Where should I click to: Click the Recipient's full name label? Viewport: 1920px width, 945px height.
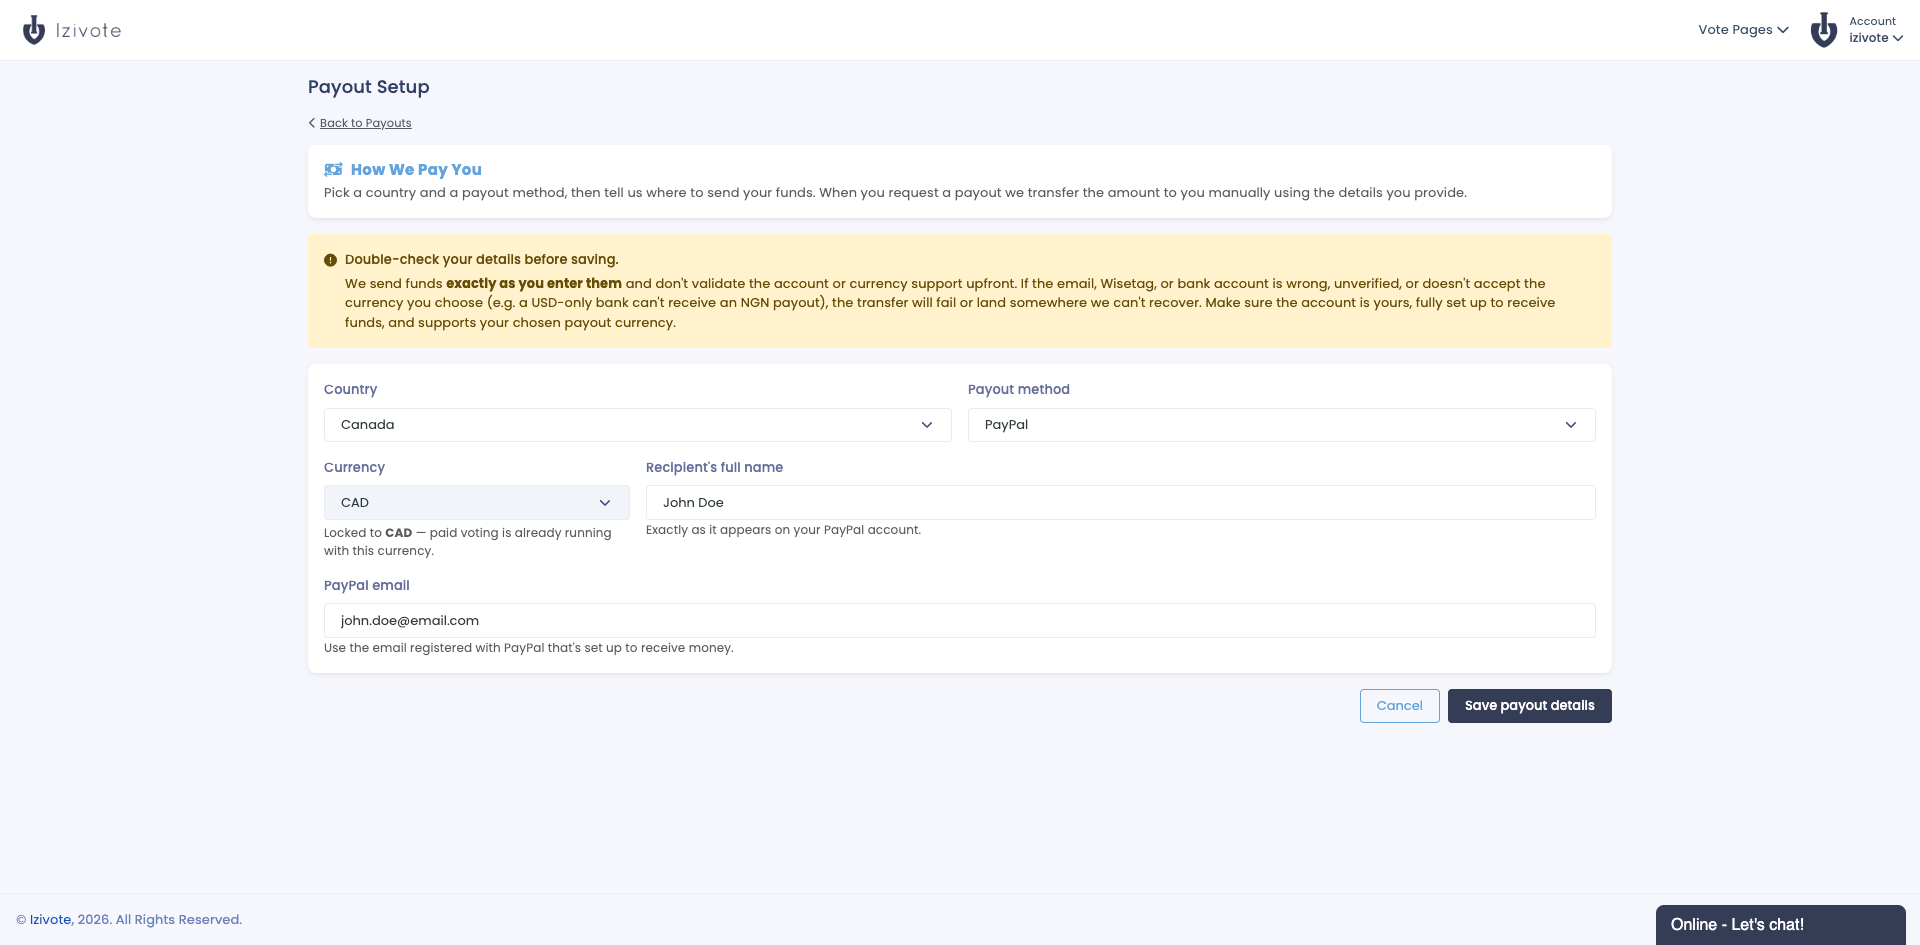(x=714, y=468)
